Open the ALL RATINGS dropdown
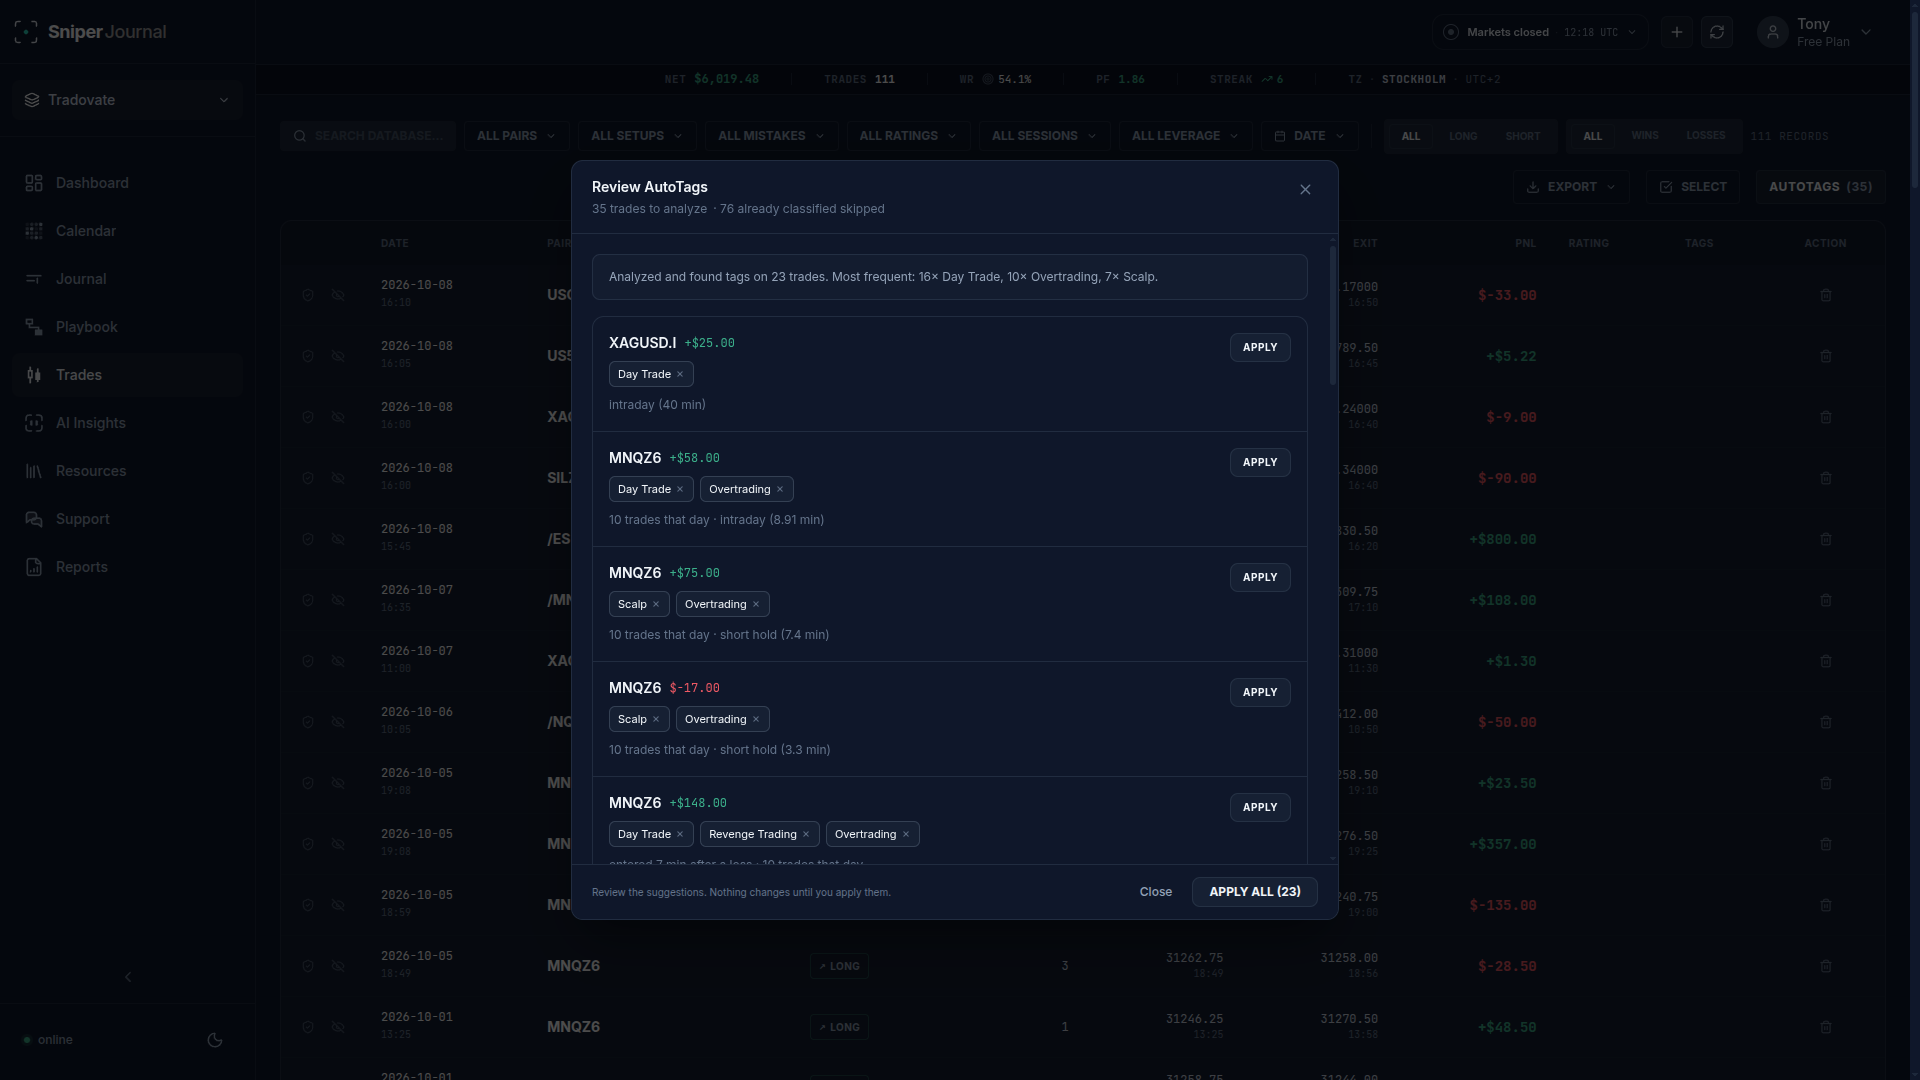Viewport: 1920px width, 1080px height. click(908, 136)
